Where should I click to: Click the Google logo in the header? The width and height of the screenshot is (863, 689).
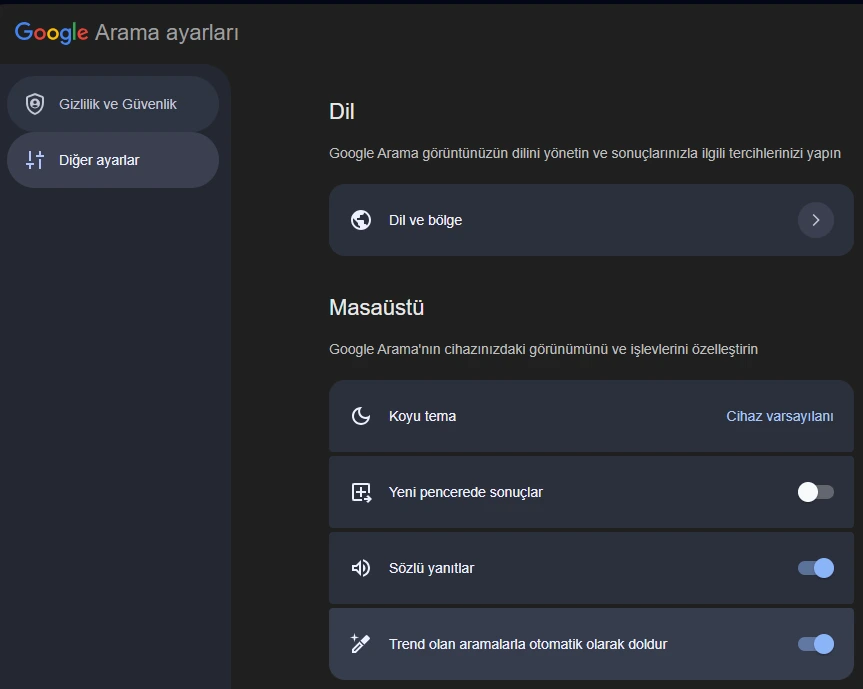(52, 33)
